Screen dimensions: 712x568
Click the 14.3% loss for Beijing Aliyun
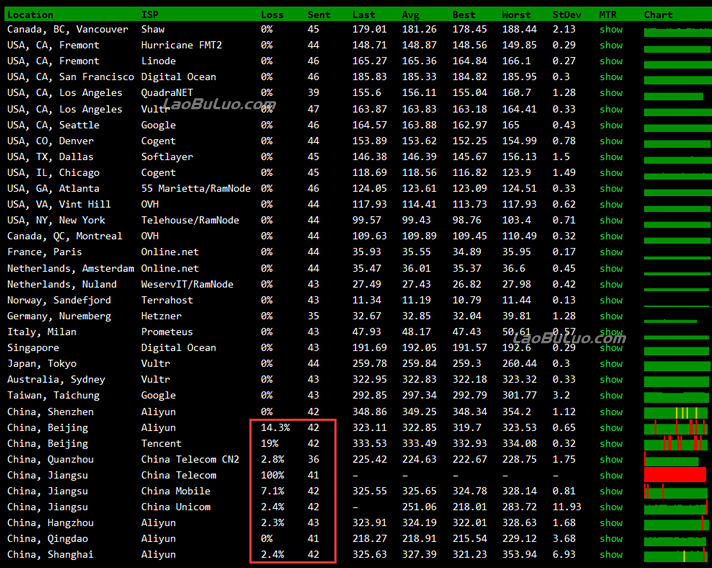275,428
